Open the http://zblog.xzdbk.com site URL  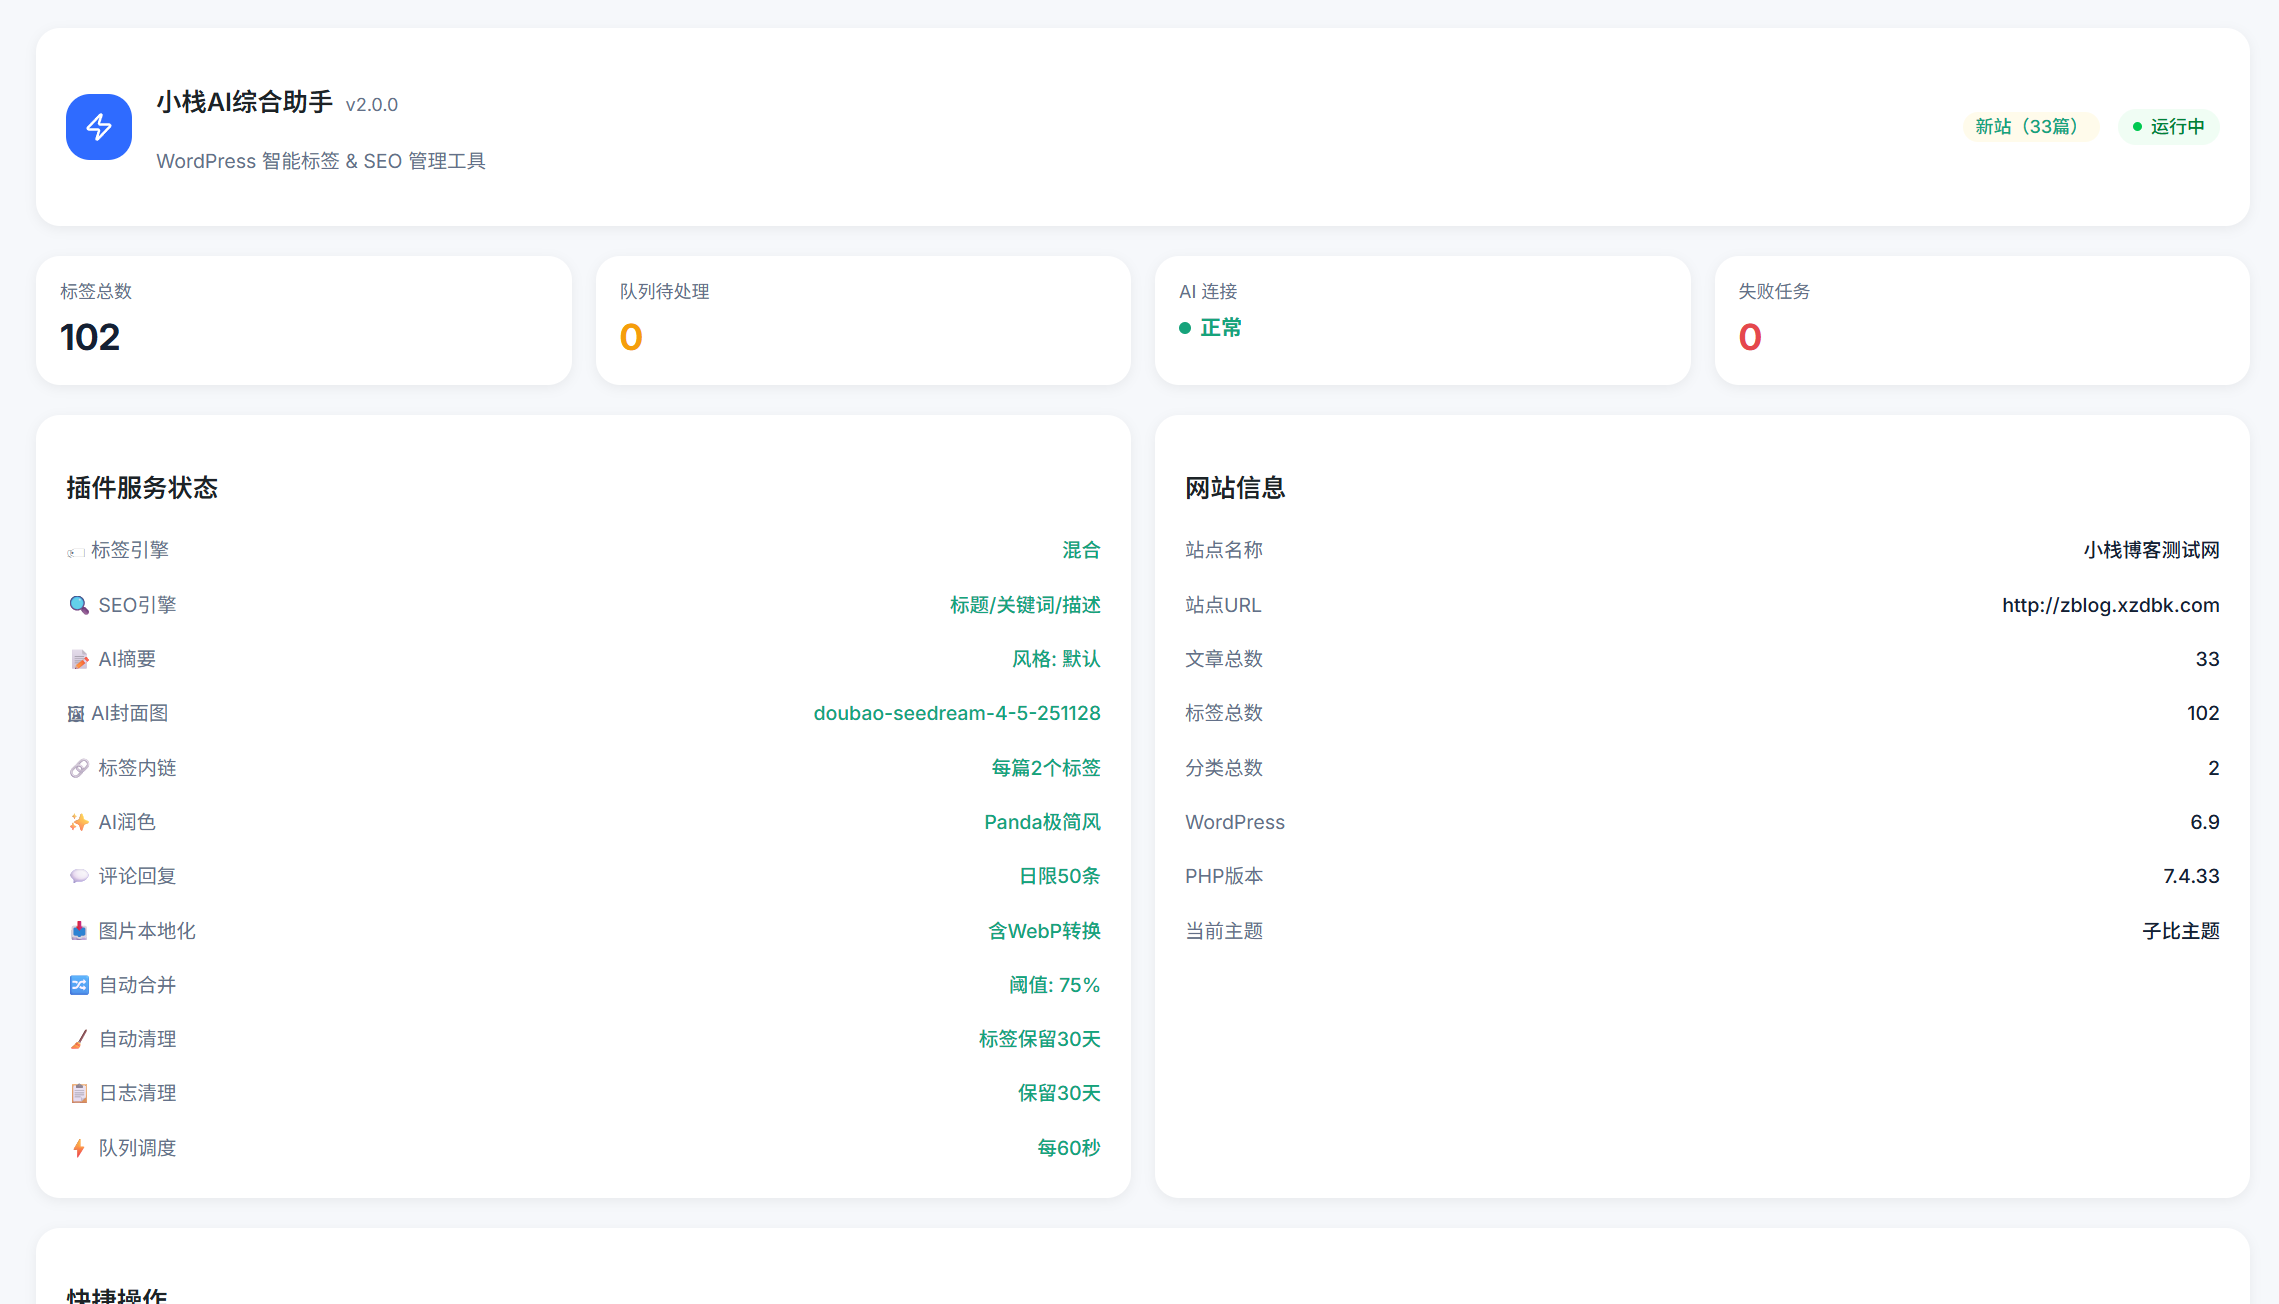[x=2110, y=605]
